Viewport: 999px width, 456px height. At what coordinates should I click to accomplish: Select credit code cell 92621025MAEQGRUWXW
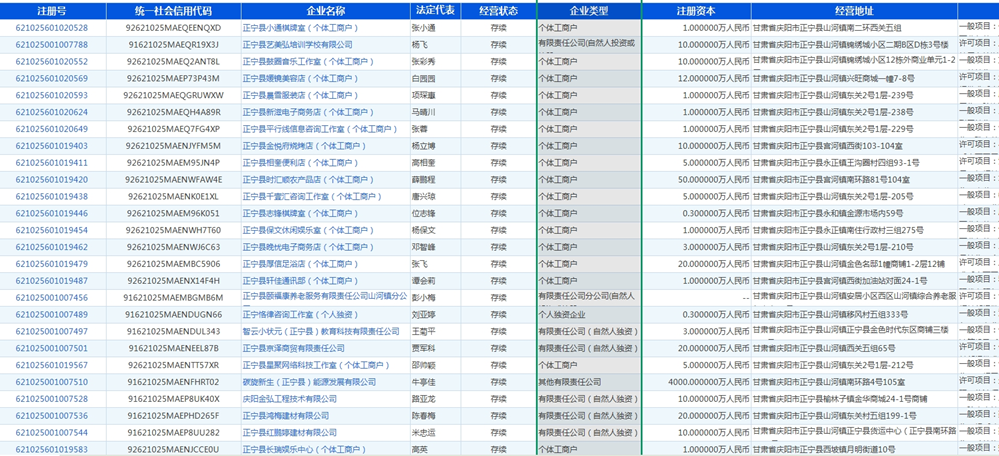(x=173, y=95)
